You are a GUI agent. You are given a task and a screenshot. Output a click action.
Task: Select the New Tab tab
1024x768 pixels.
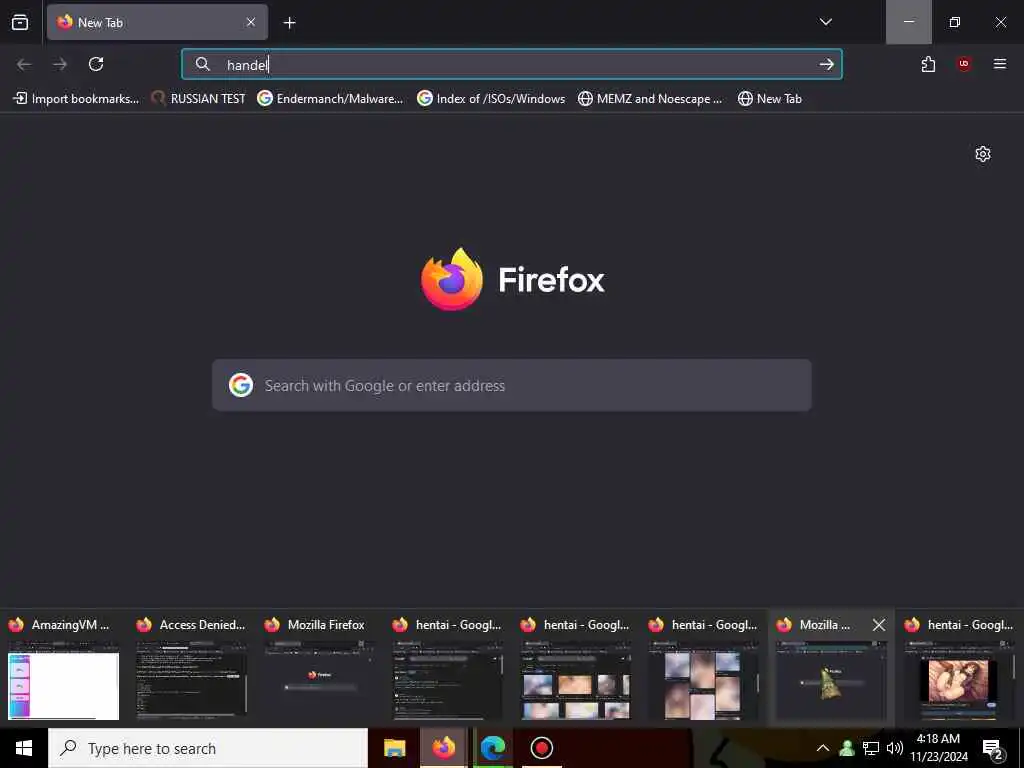pyautogui.click(x=157, y=22)
